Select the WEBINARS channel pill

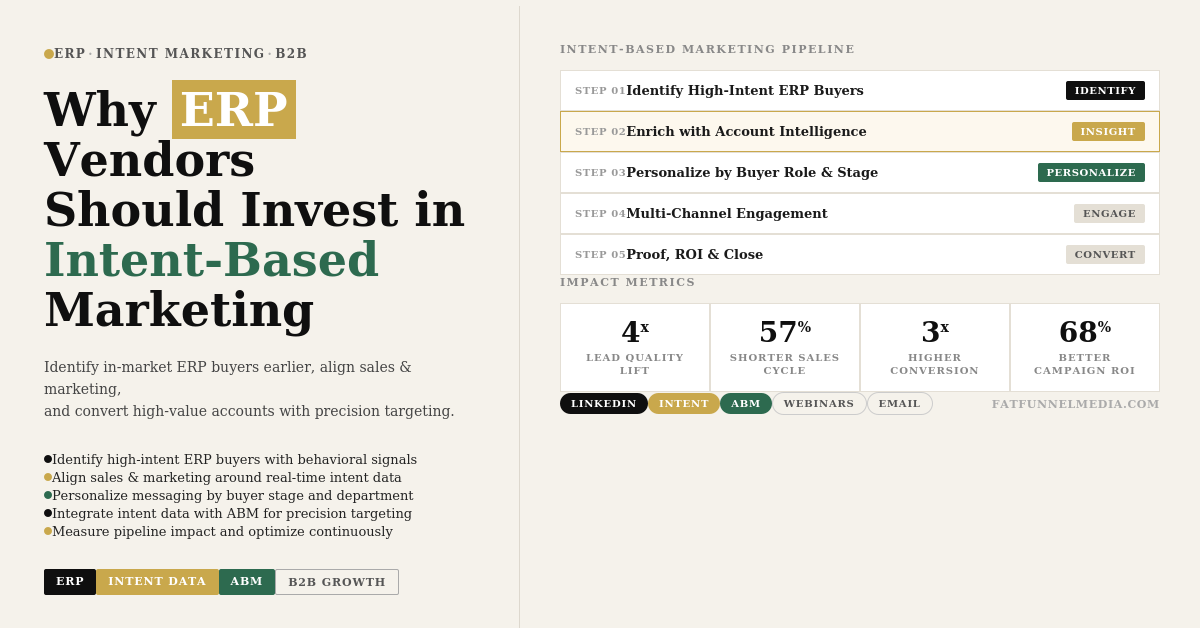click(819, 404)
